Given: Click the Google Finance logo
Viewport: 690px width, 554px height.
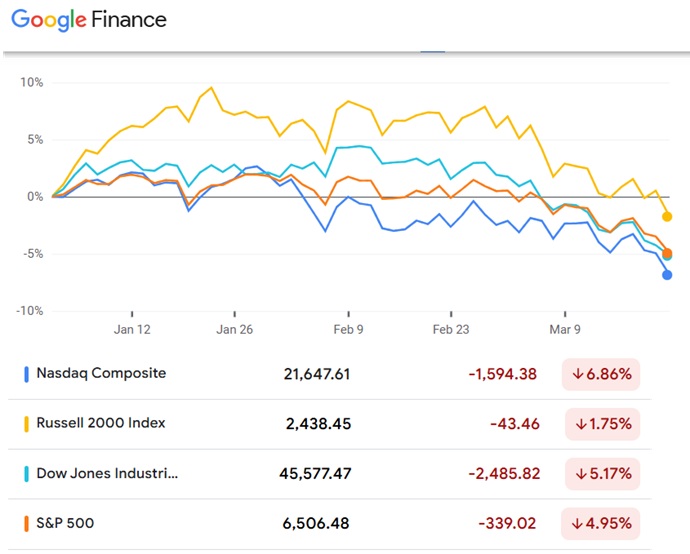Looking at the screenshot, I should [89, 20].
